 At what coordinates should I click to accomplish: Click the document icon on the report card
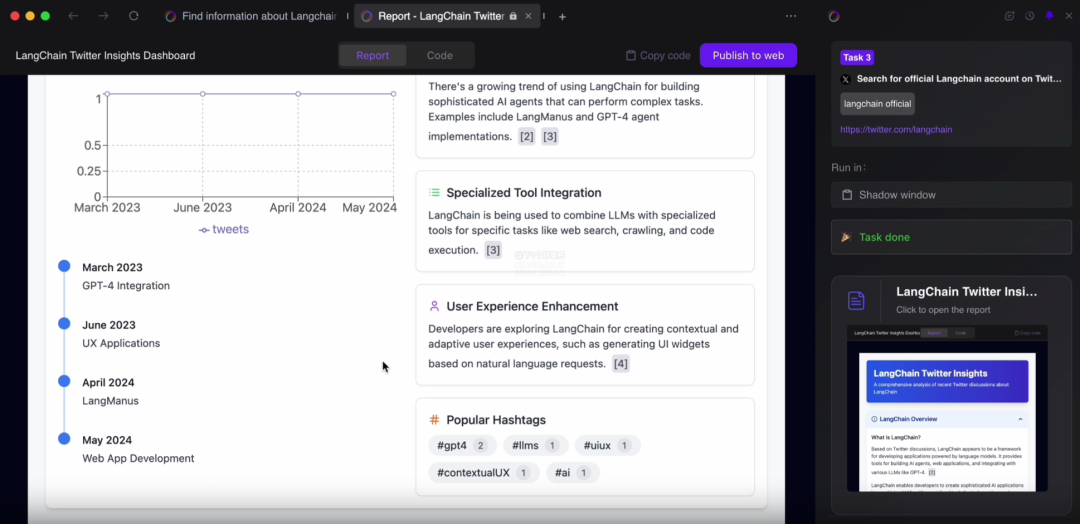coord(856,300)
